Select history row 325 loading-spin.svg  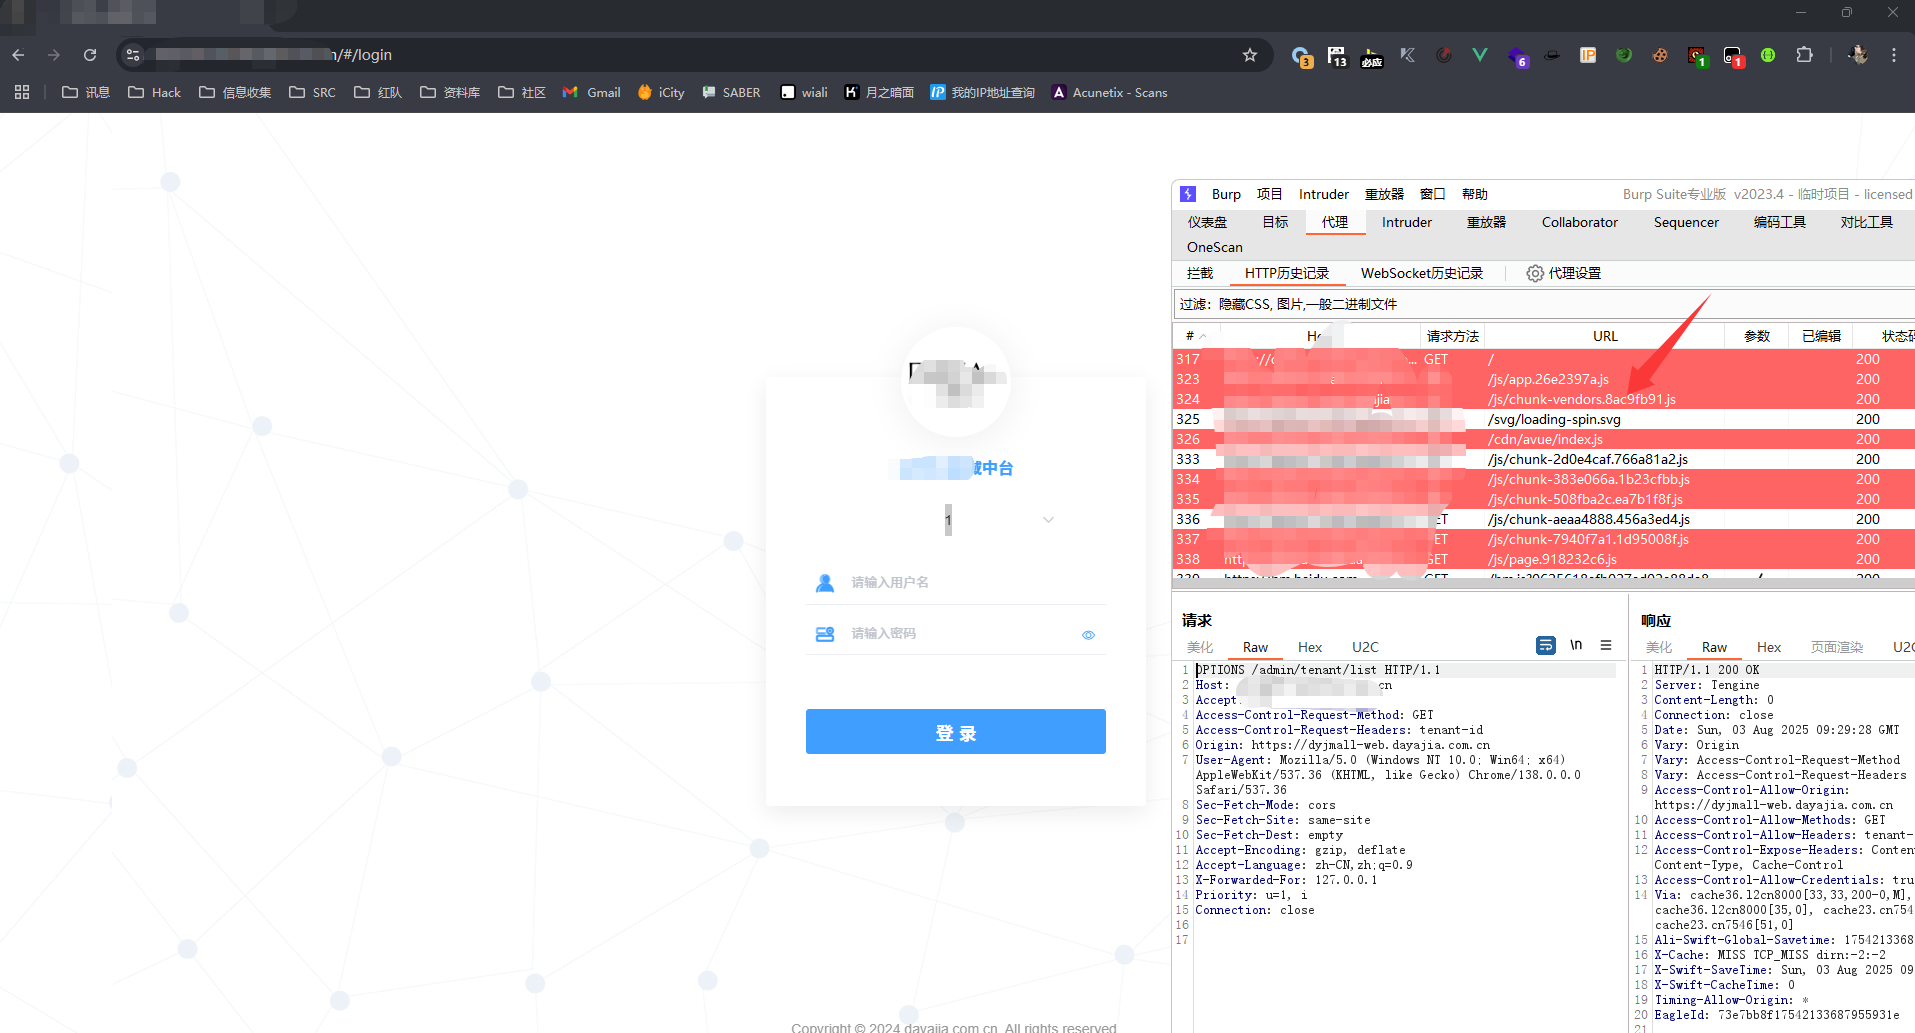[x=1544, y=419]
